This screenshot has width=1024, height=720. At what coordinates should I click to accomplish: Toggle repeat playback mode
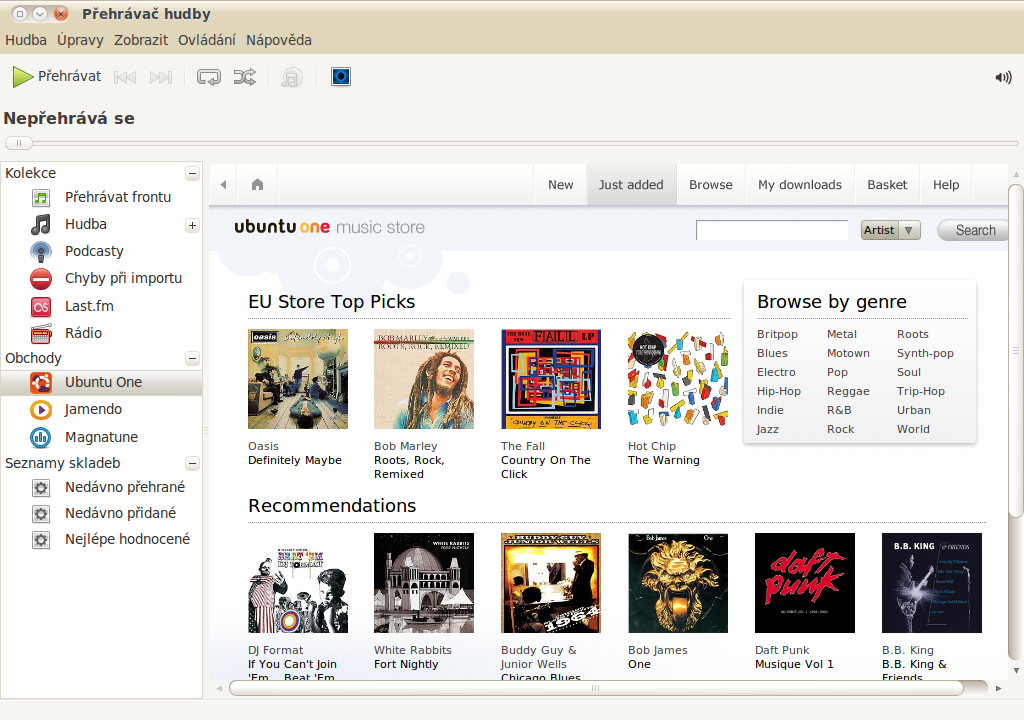tap(209, 77)
